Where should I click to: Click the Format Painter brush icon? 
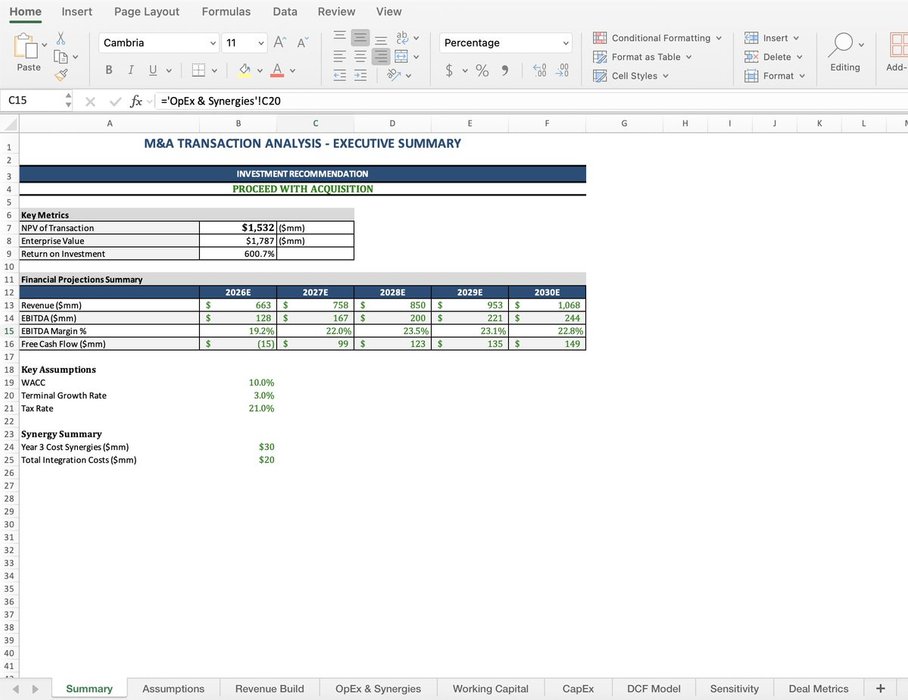coord(61,74)
